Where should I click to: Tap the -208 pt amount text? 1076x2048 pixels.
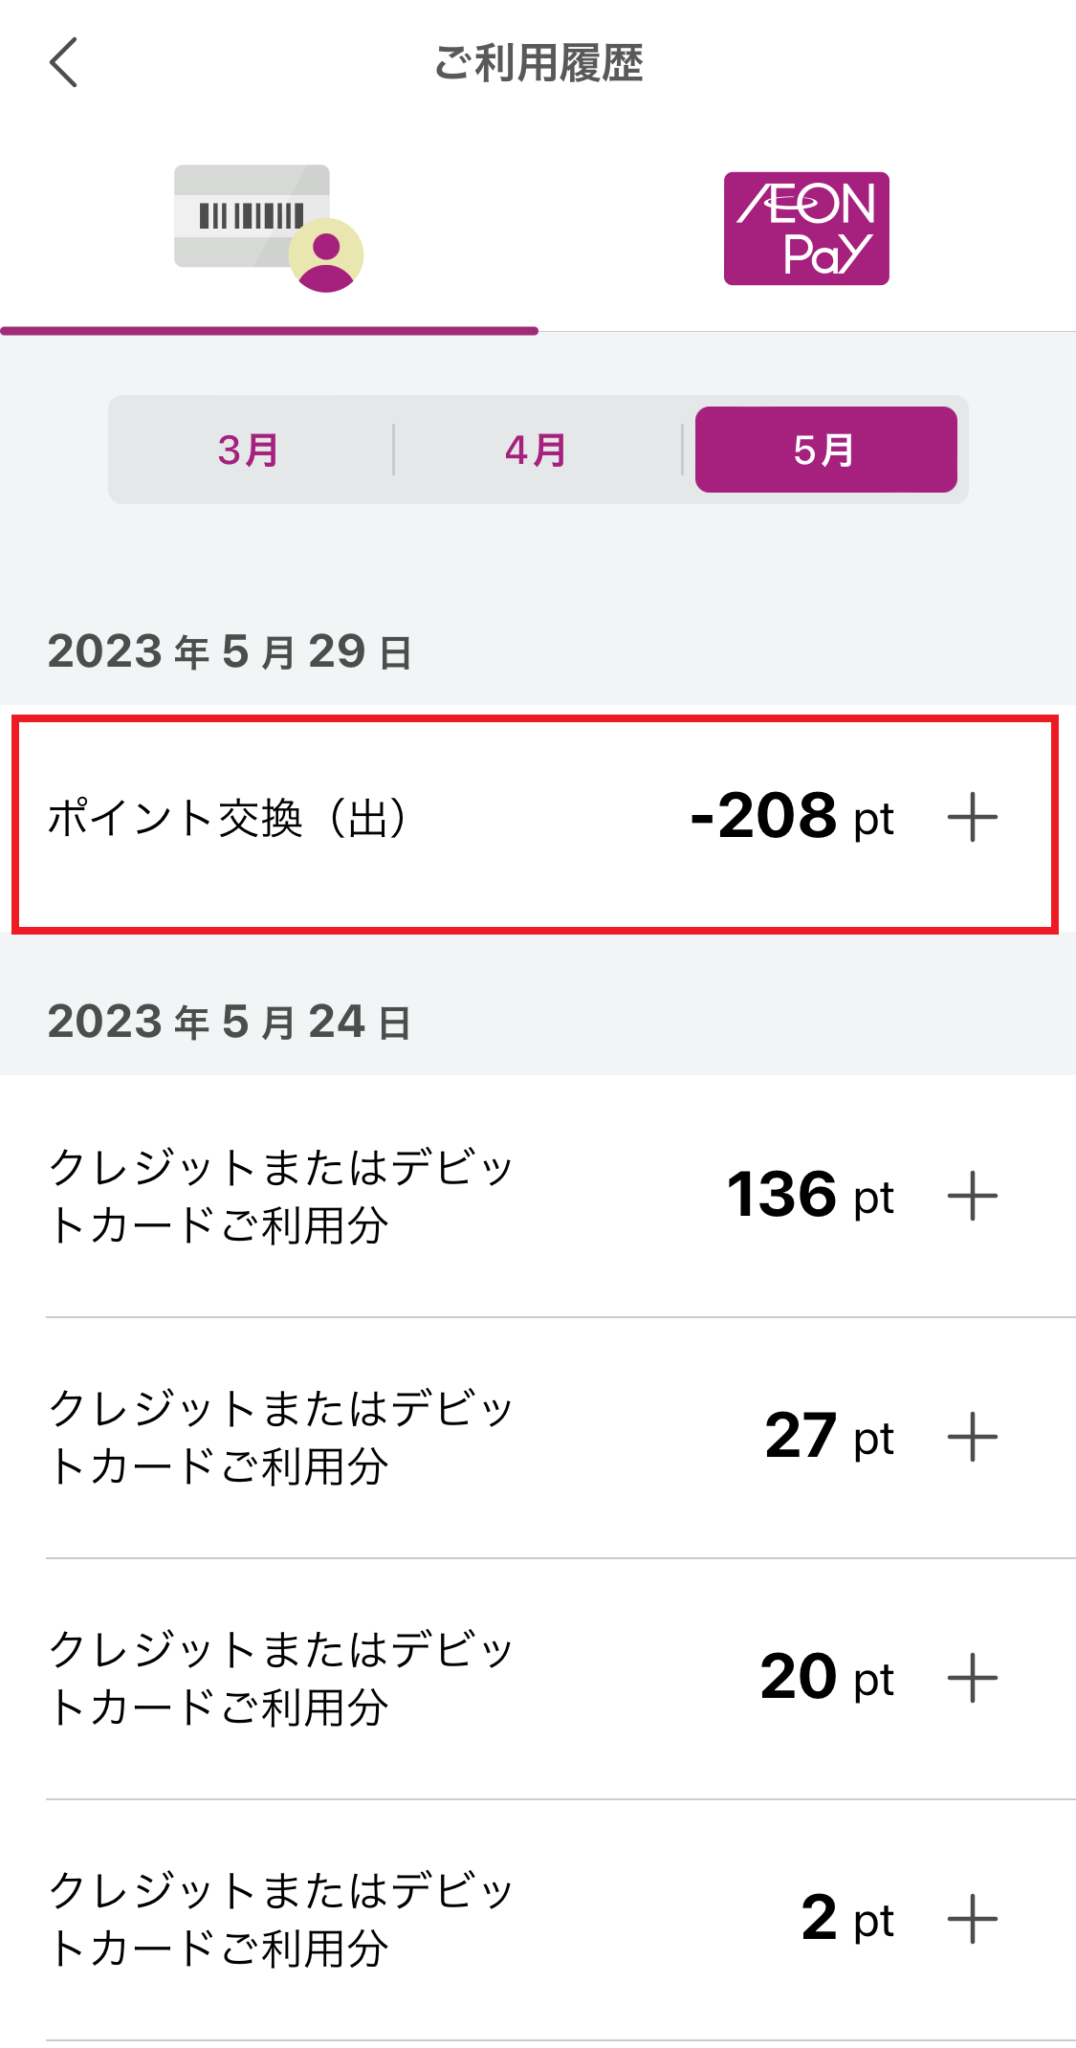765,817
